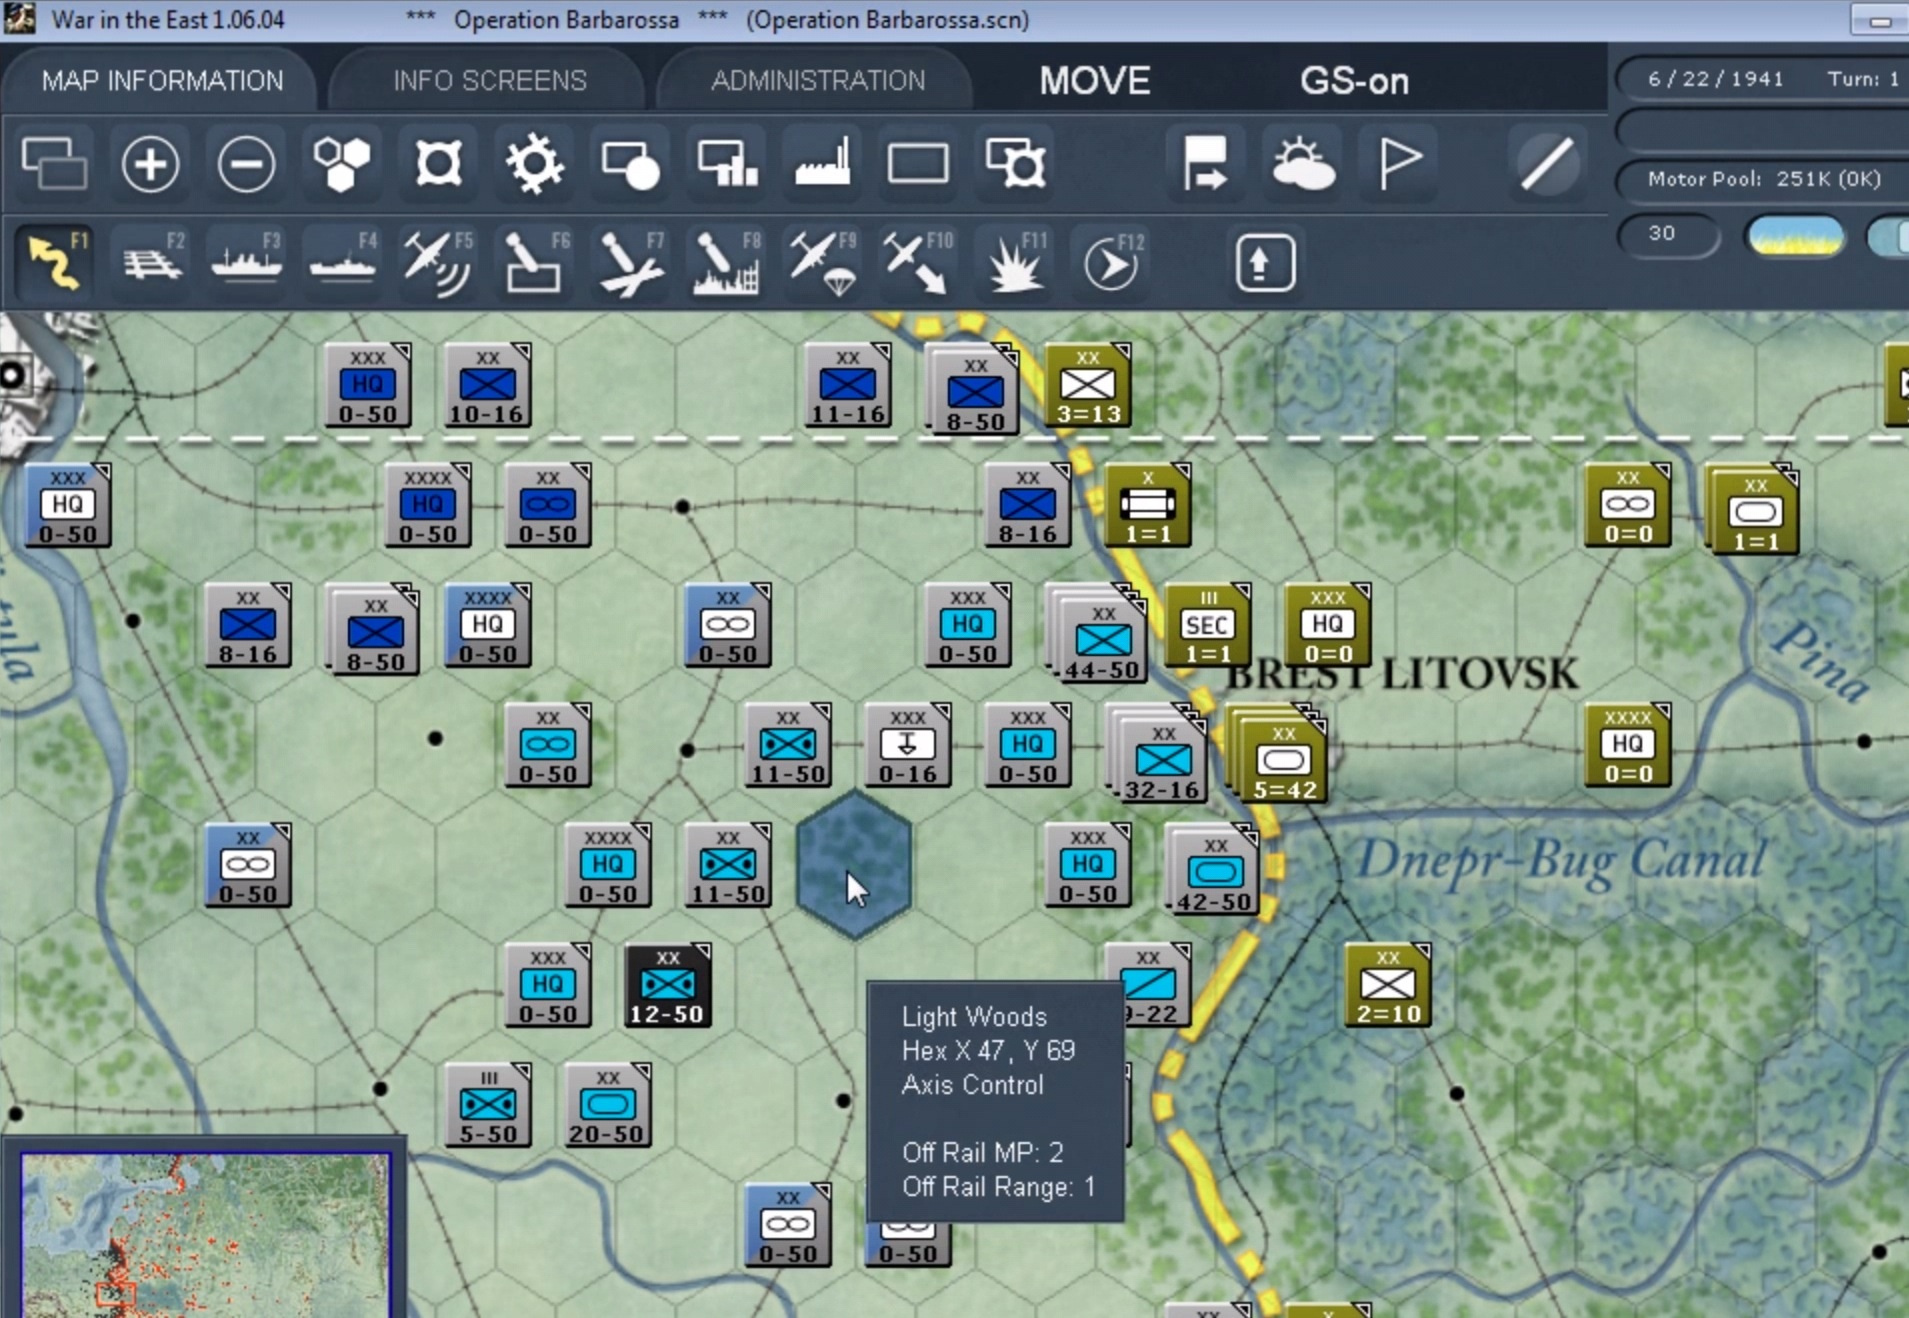The width and height of the screenshot is (1909, 1318).
Task: Click the rectangle with solid circle icon
Action: (630, 163)
